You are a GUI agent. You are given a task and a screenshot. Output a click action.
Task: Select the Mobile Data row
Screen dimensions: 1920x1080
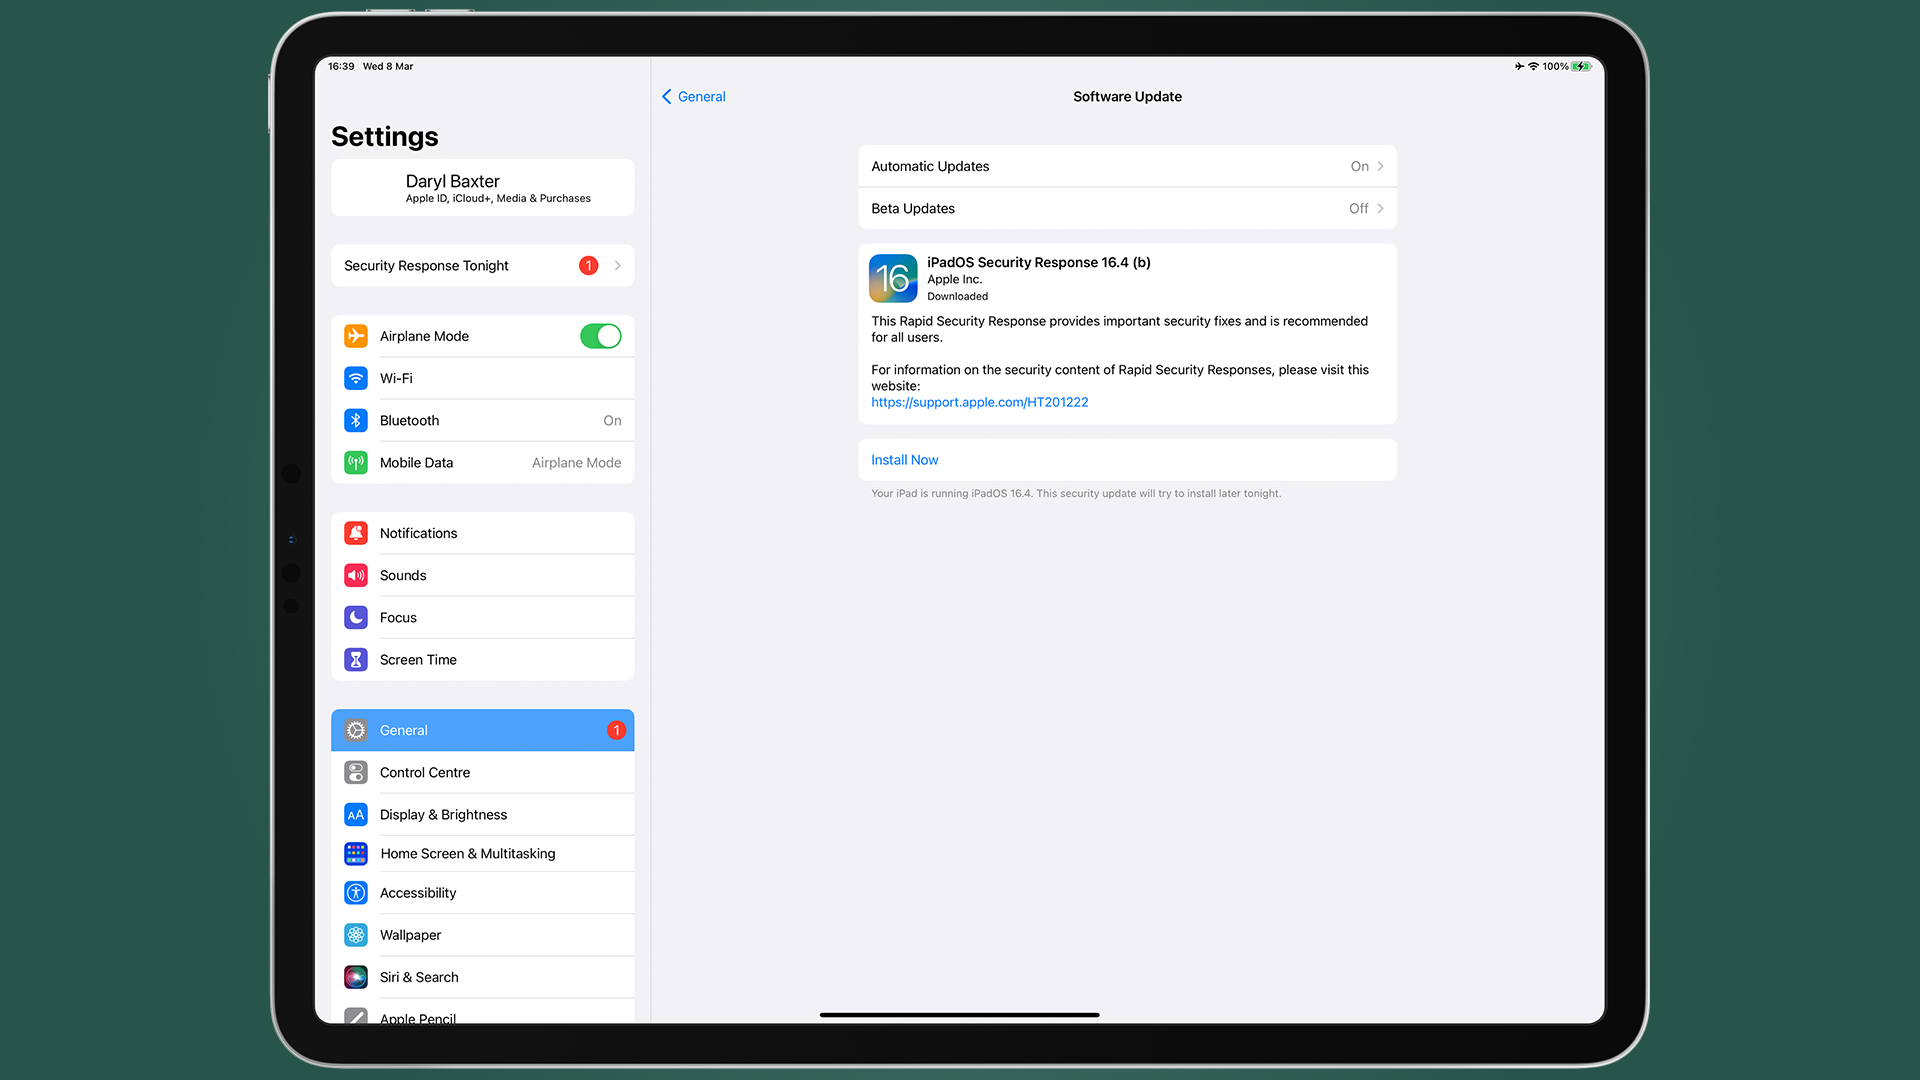pos(482,462)
